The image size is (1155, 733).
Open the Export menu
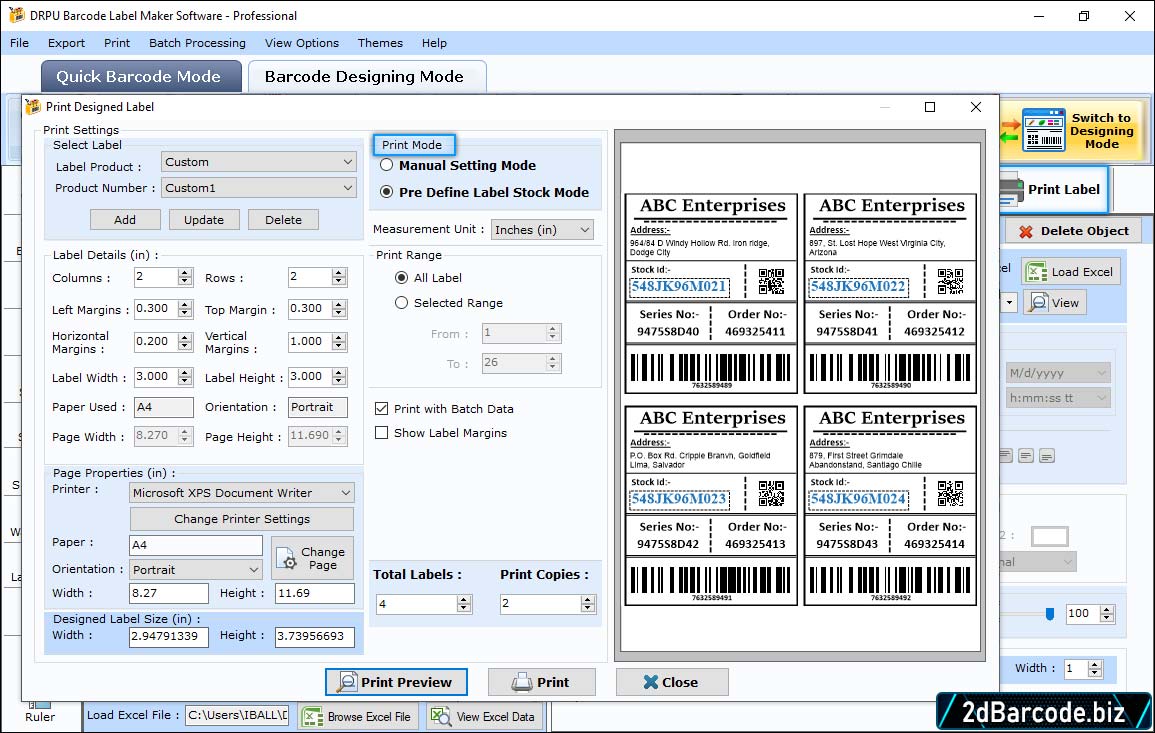point(66,43)
